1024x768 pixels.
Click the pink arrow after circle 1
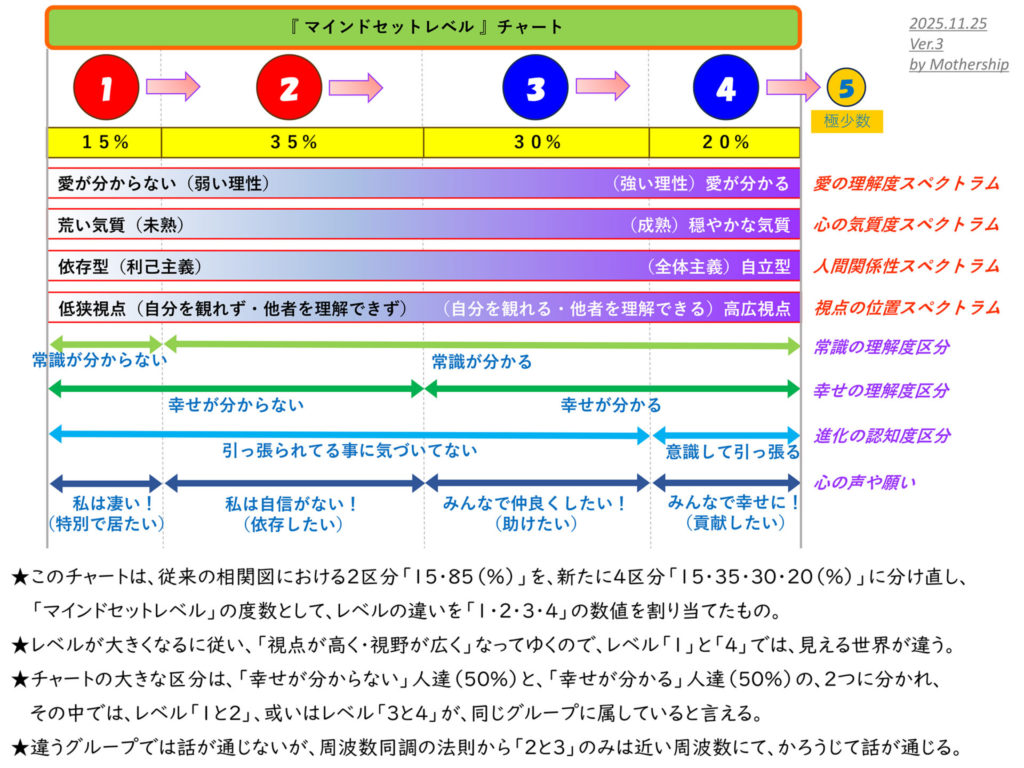pyautogui.click(x=172, y=87)
